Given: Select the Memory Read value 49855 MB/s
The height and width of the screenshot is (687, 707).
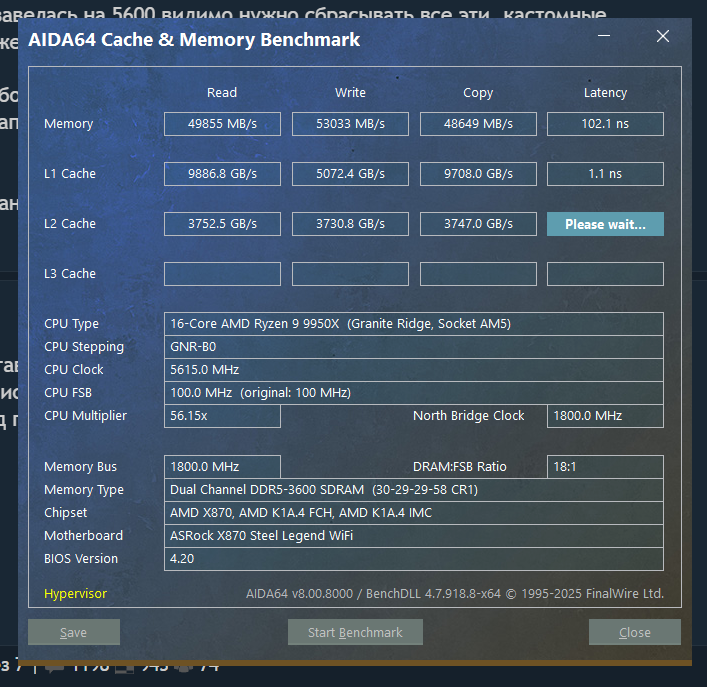Looking at the screenshot, I should [222, 124].
